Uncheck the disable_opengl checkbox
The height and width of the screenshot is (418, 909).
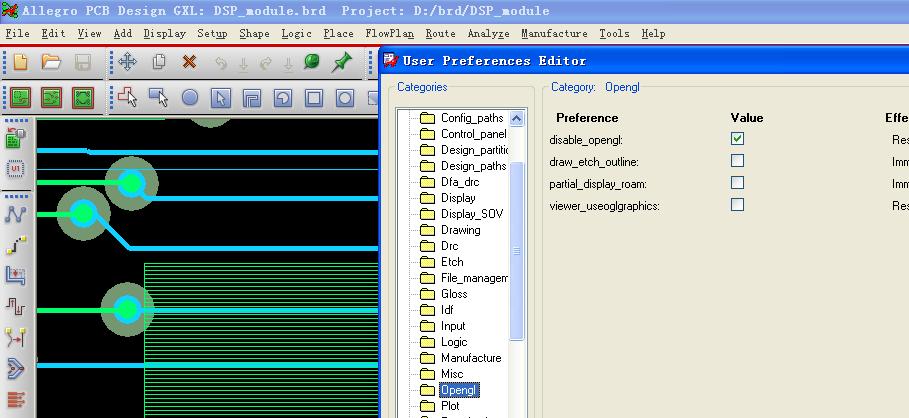point(737,139)
